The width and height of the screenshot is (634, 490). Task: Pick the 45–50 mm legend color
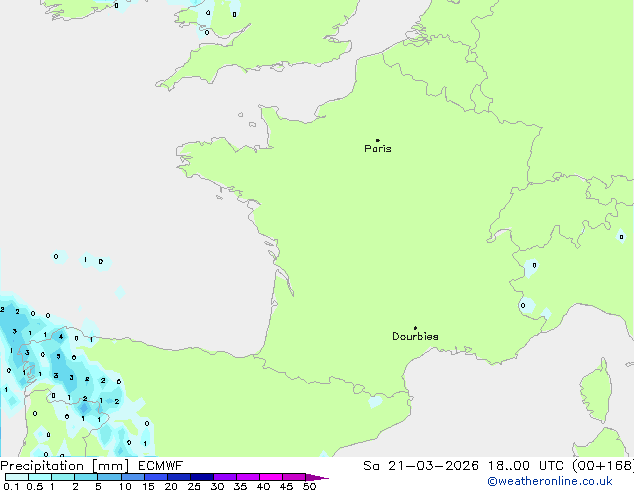[x=294, y=477]
